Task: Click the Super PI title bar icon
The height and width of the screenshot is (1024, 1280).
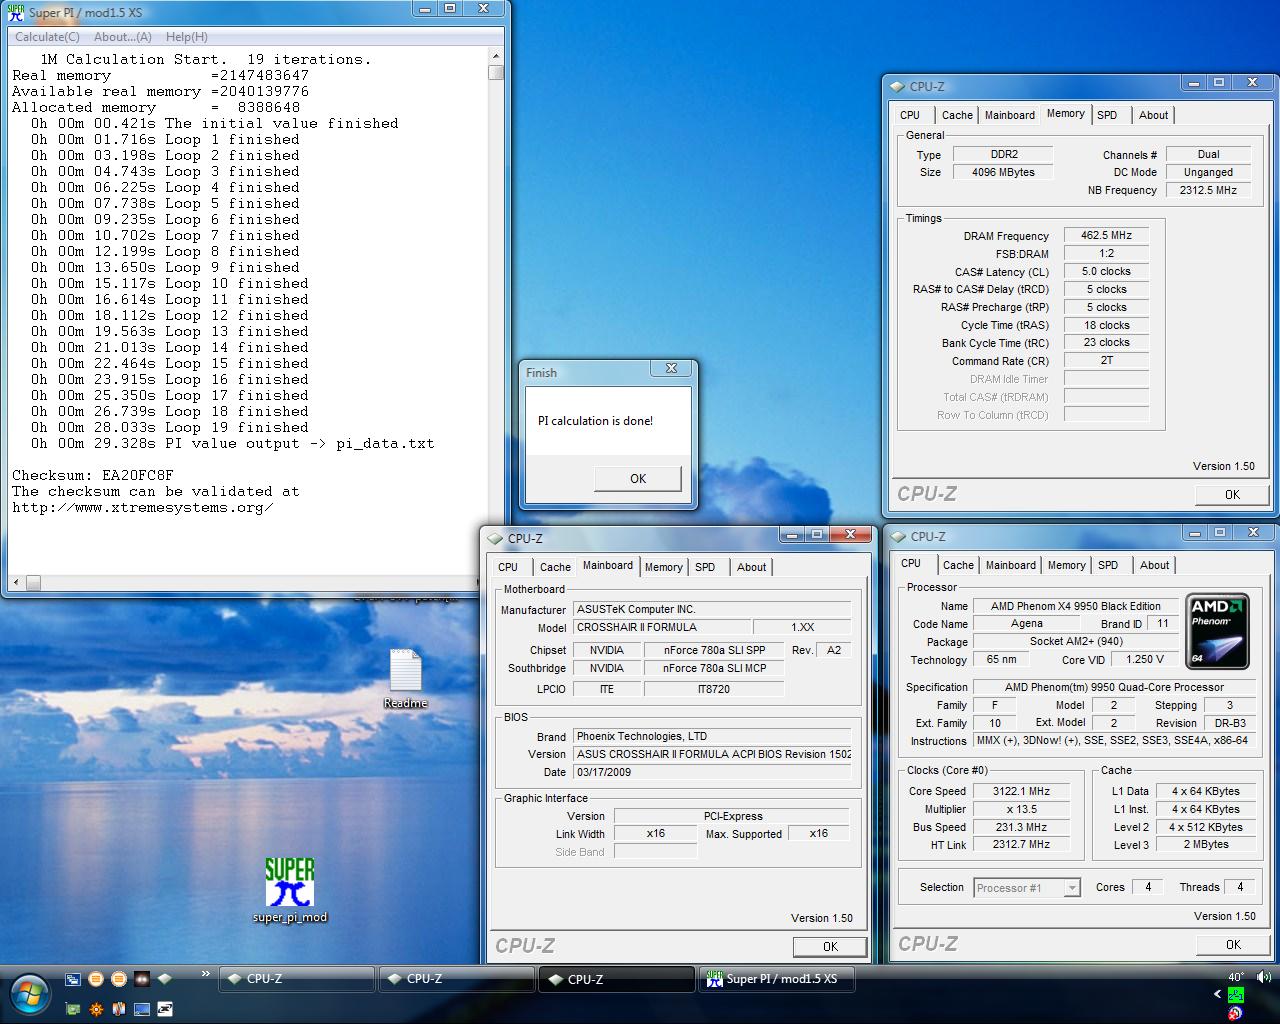Action: 15,13
